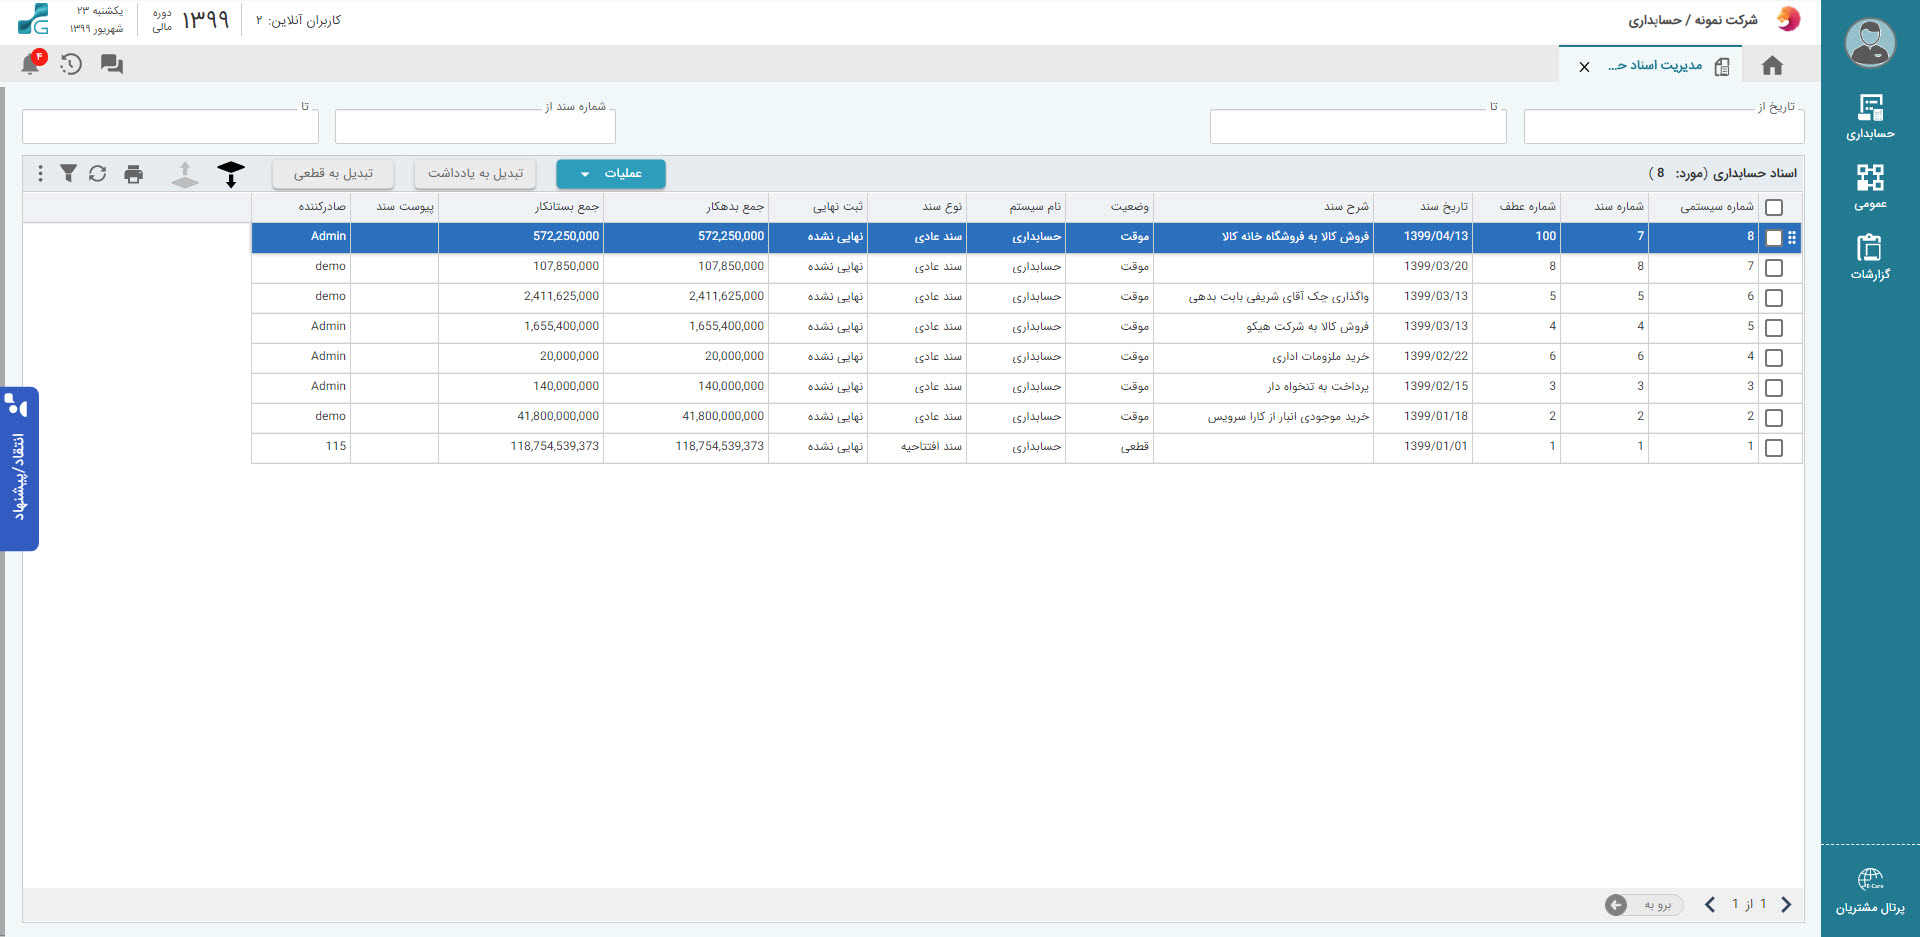Check the row خرید ملزومات اداری
The image size is (1920, 937).
[1774, 358]
